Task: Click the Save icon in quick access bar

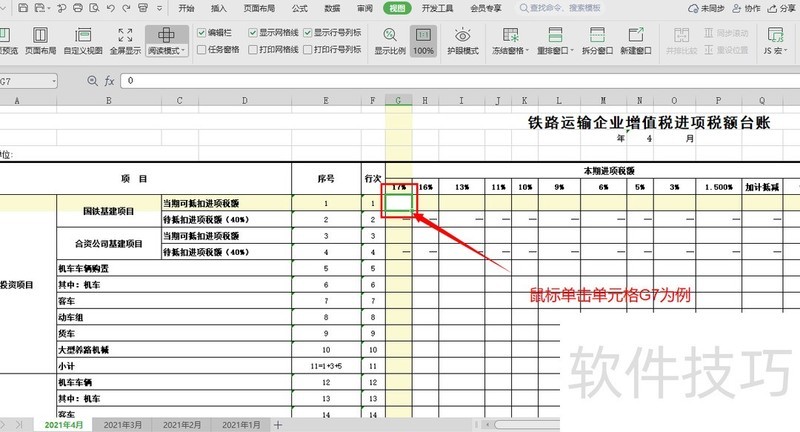Action: (x=23, y=8)
